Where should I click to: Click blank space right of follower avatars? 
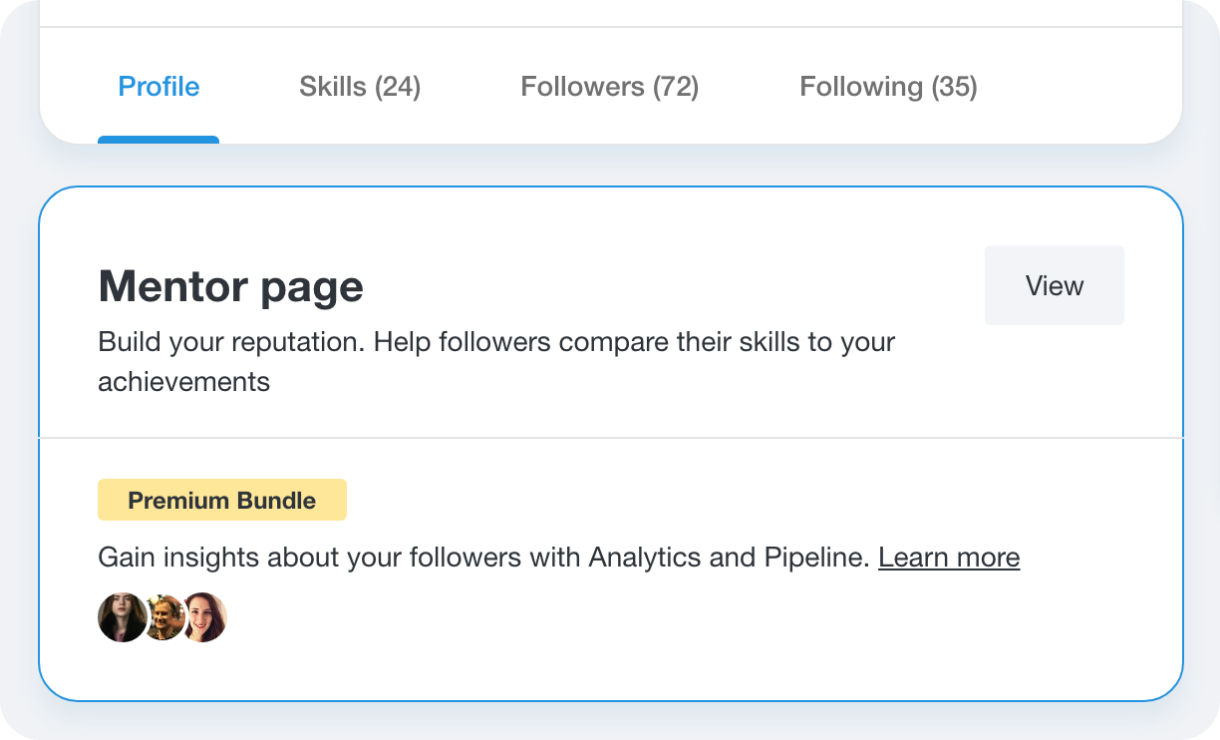point(700,618)
